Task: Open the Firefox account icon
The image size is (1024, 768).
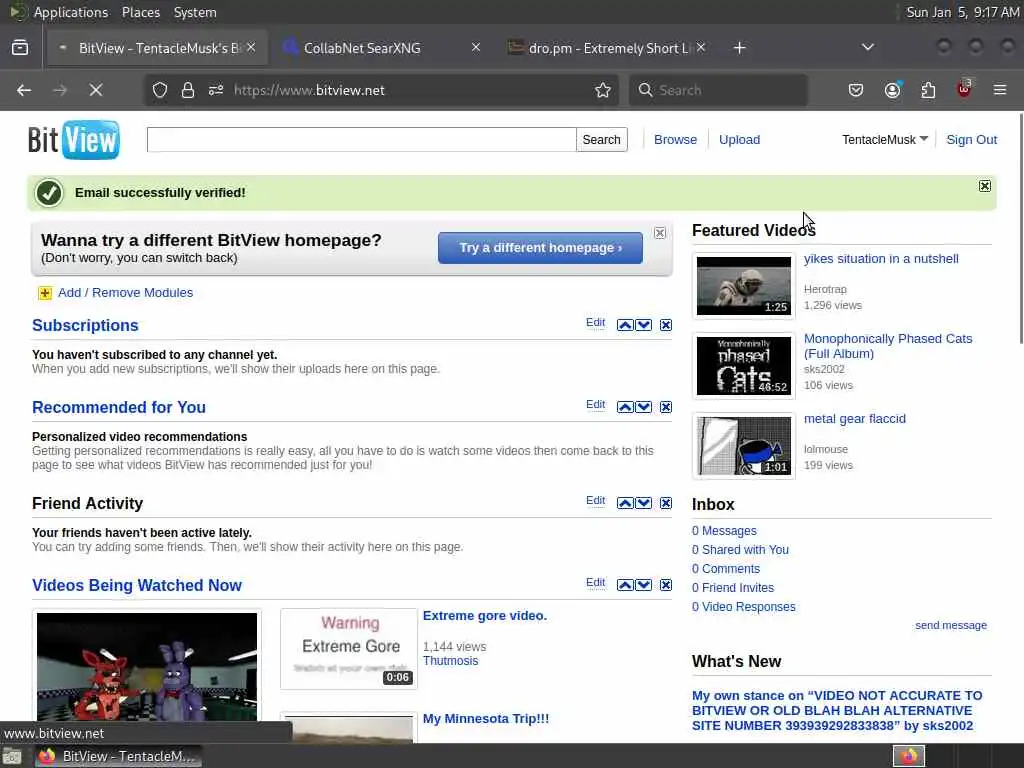Action: (x=892, y=90)
